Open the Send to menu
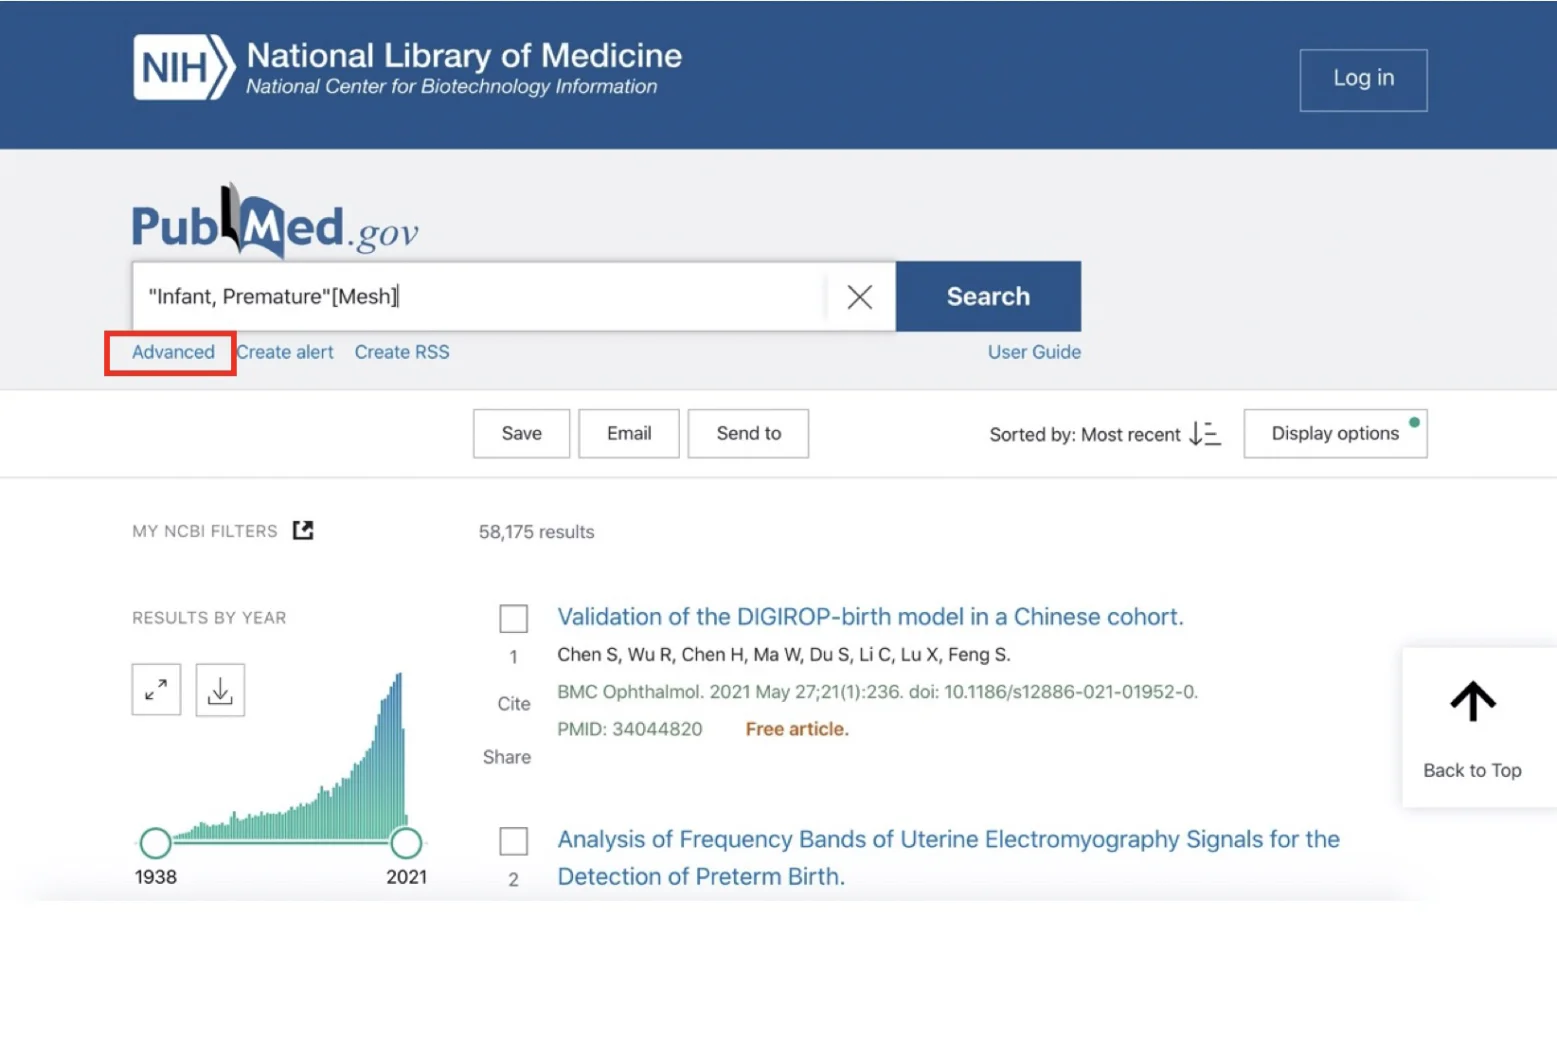 748,434
